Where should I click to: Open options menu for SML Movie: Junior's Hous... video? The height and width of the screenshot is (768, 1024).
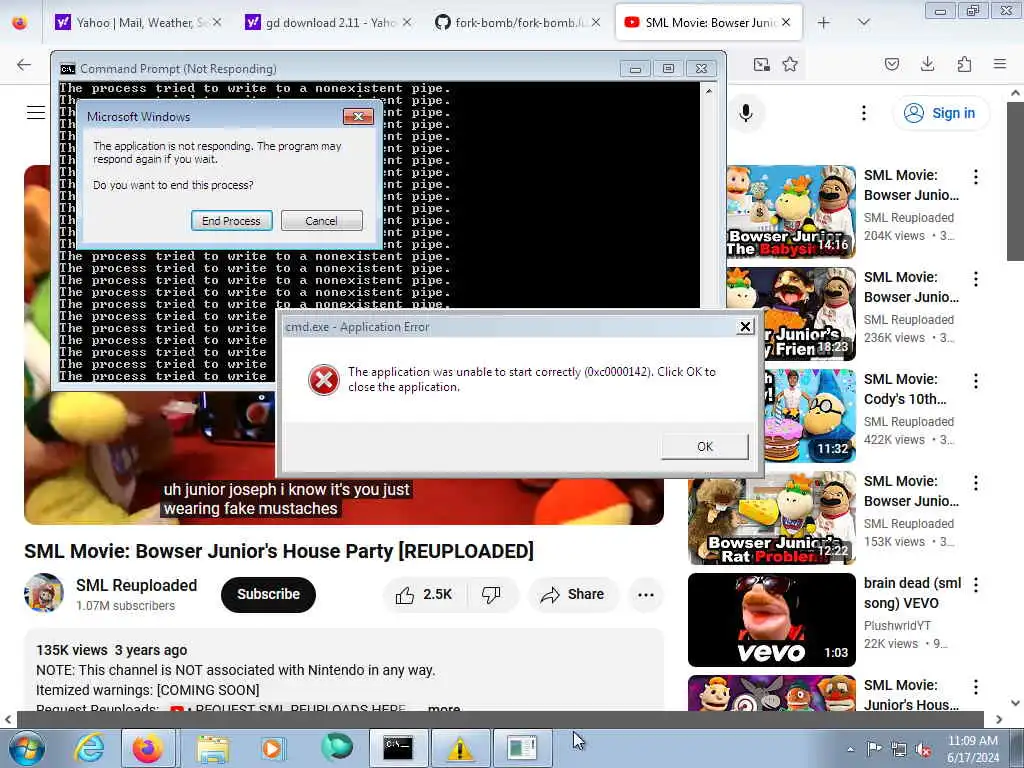coord(975,686)
